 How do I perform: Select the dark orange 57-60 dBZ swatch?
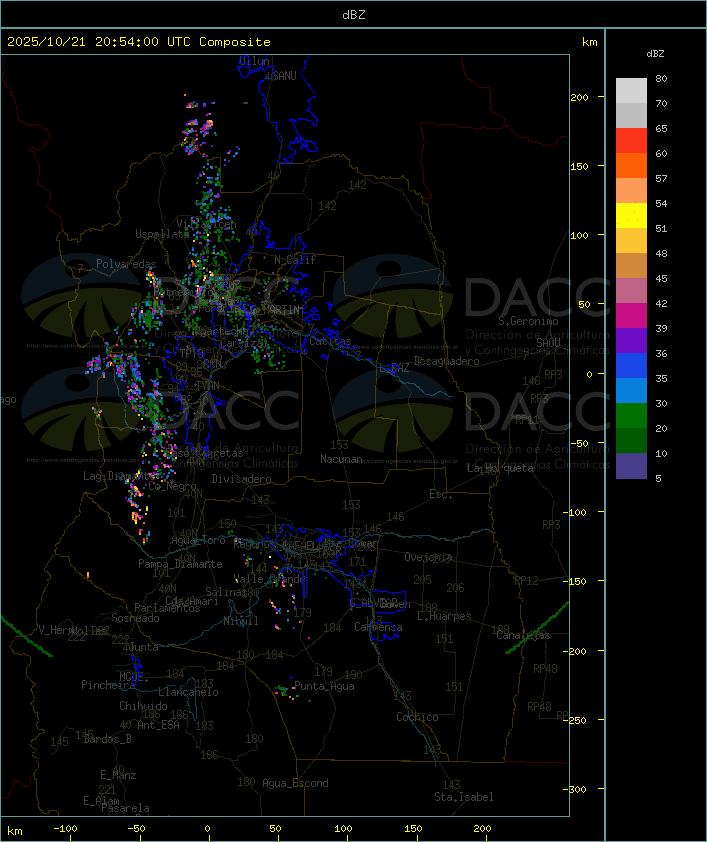coord(631,165)
